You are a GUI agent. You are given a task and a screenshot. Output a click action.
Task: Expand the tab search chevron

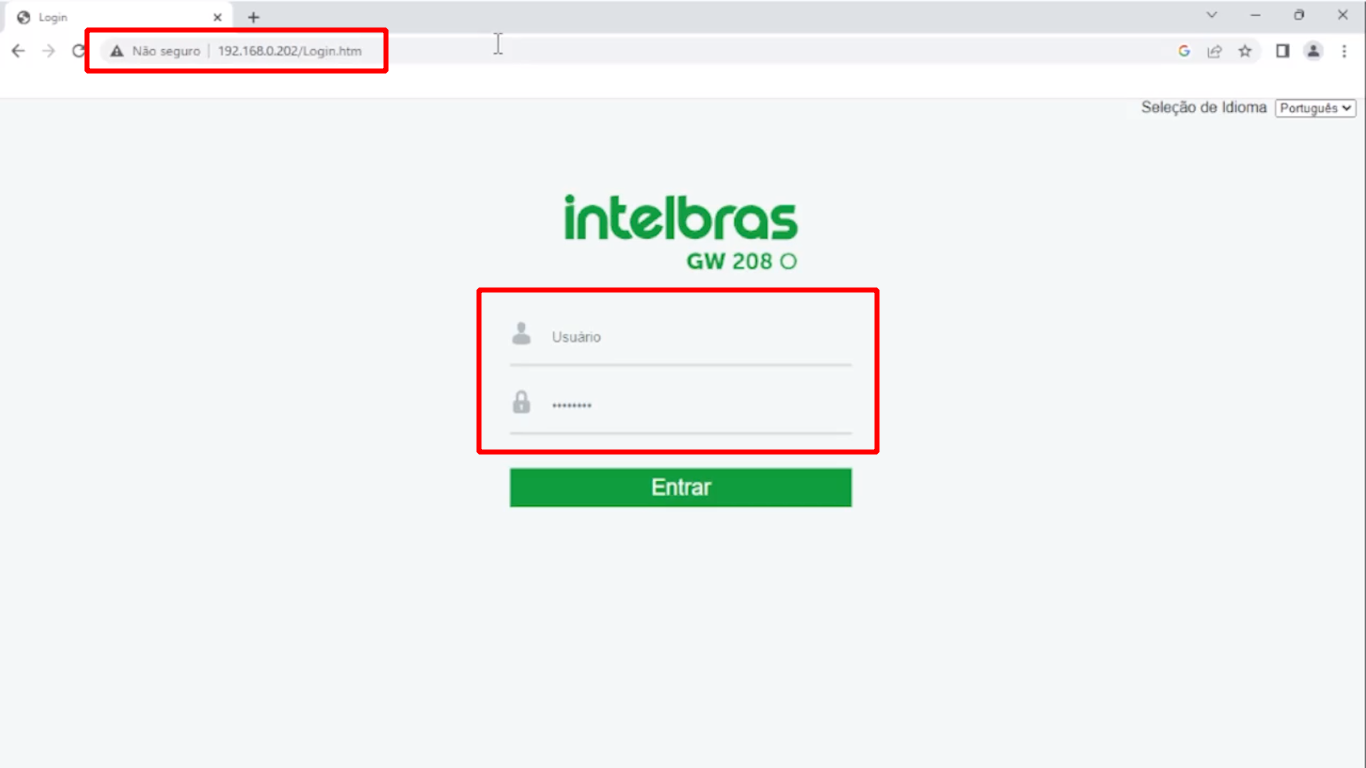tap(1211, 15)
